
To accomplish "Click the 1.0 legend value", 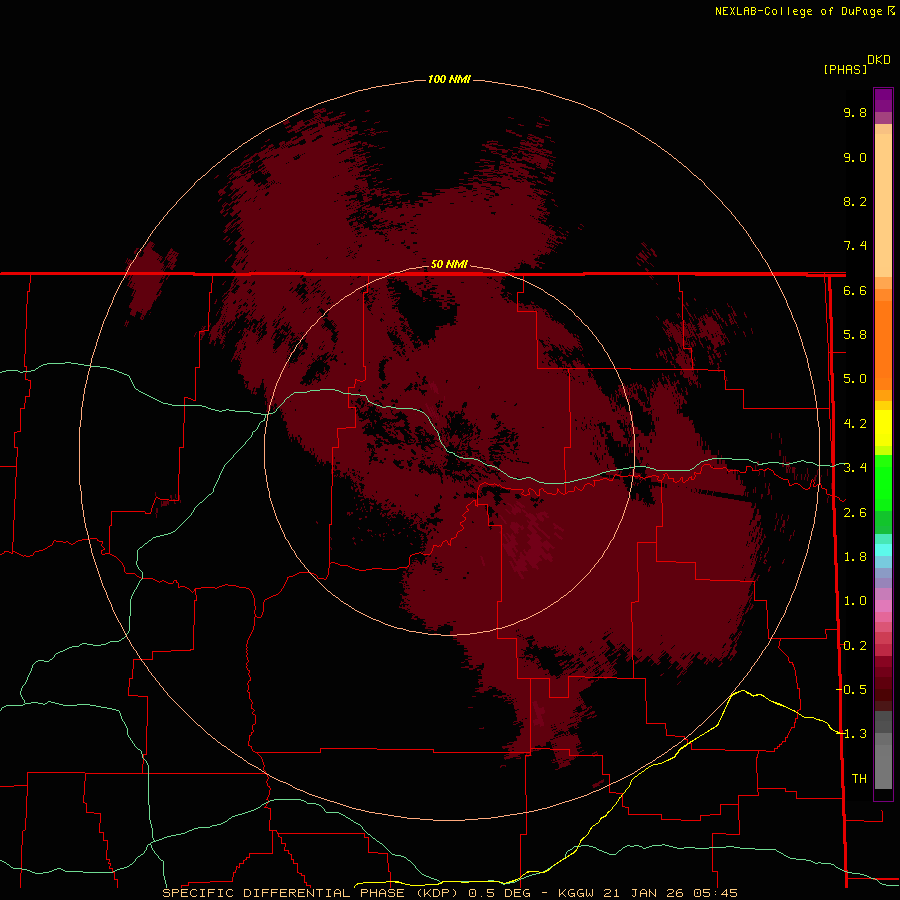I will 855,601.
